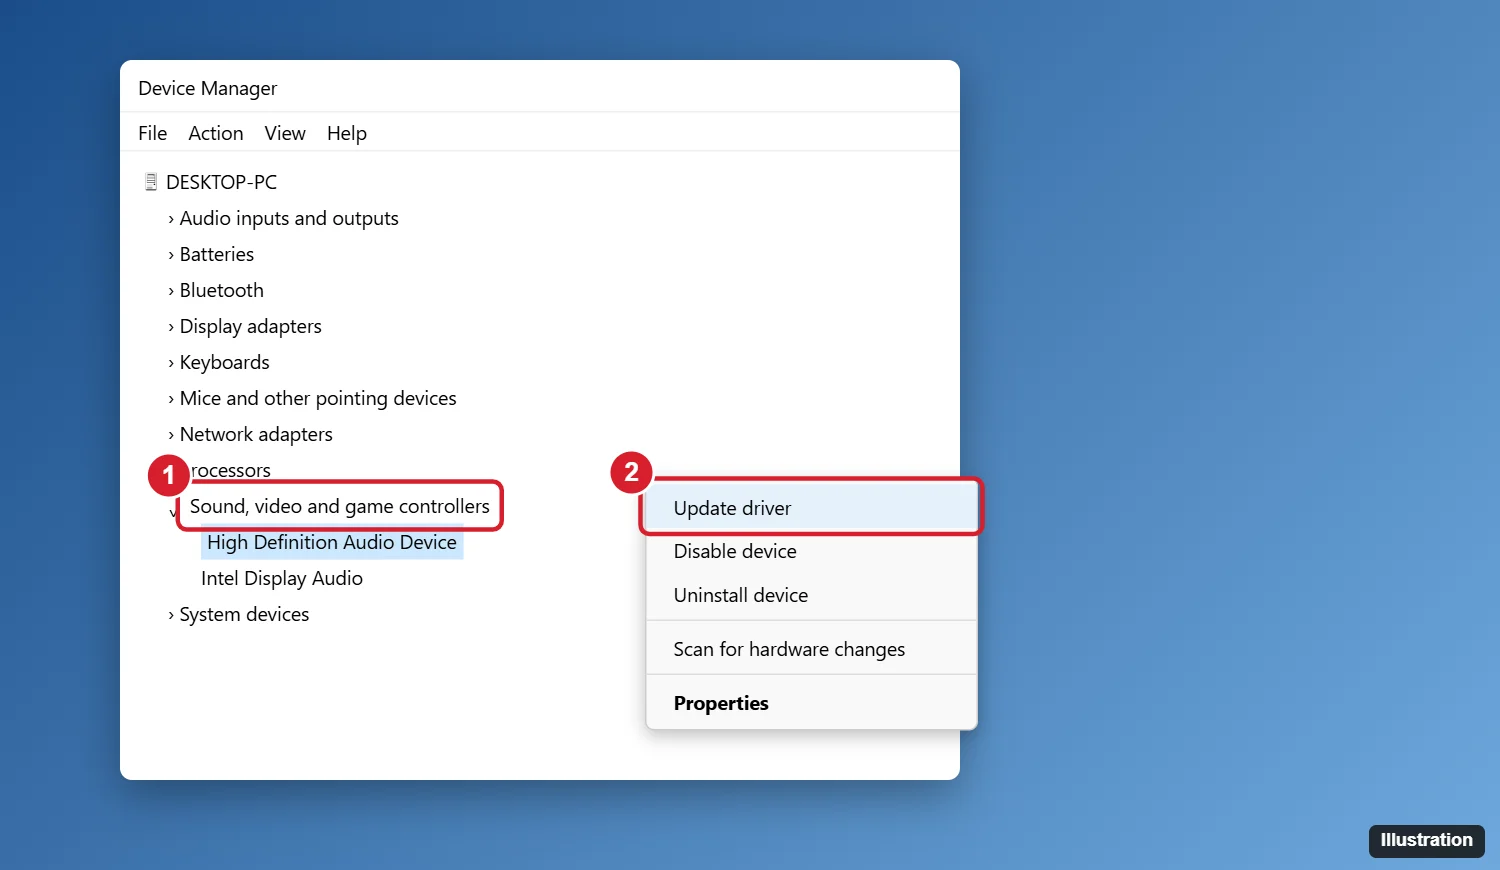Screen dimensions: 1500x870
Task: Select the Keyboards category
Action: click(x=225, y=362)
